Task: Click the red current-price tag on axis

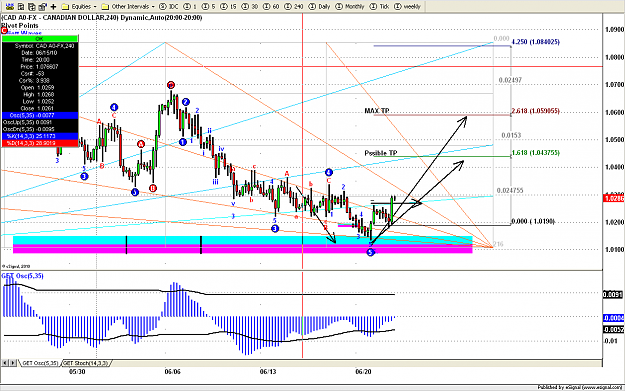Action: (614, 198)
